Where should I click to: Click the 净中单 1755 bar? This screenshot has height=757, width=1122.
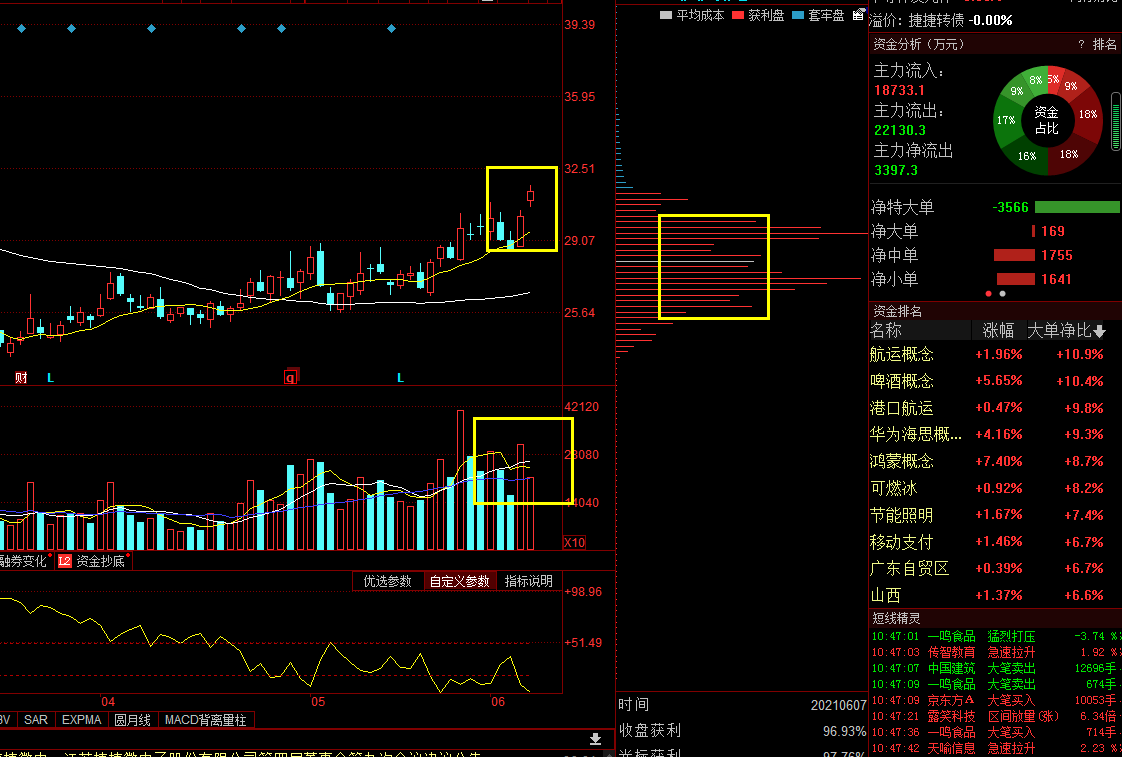[1014, 255]
